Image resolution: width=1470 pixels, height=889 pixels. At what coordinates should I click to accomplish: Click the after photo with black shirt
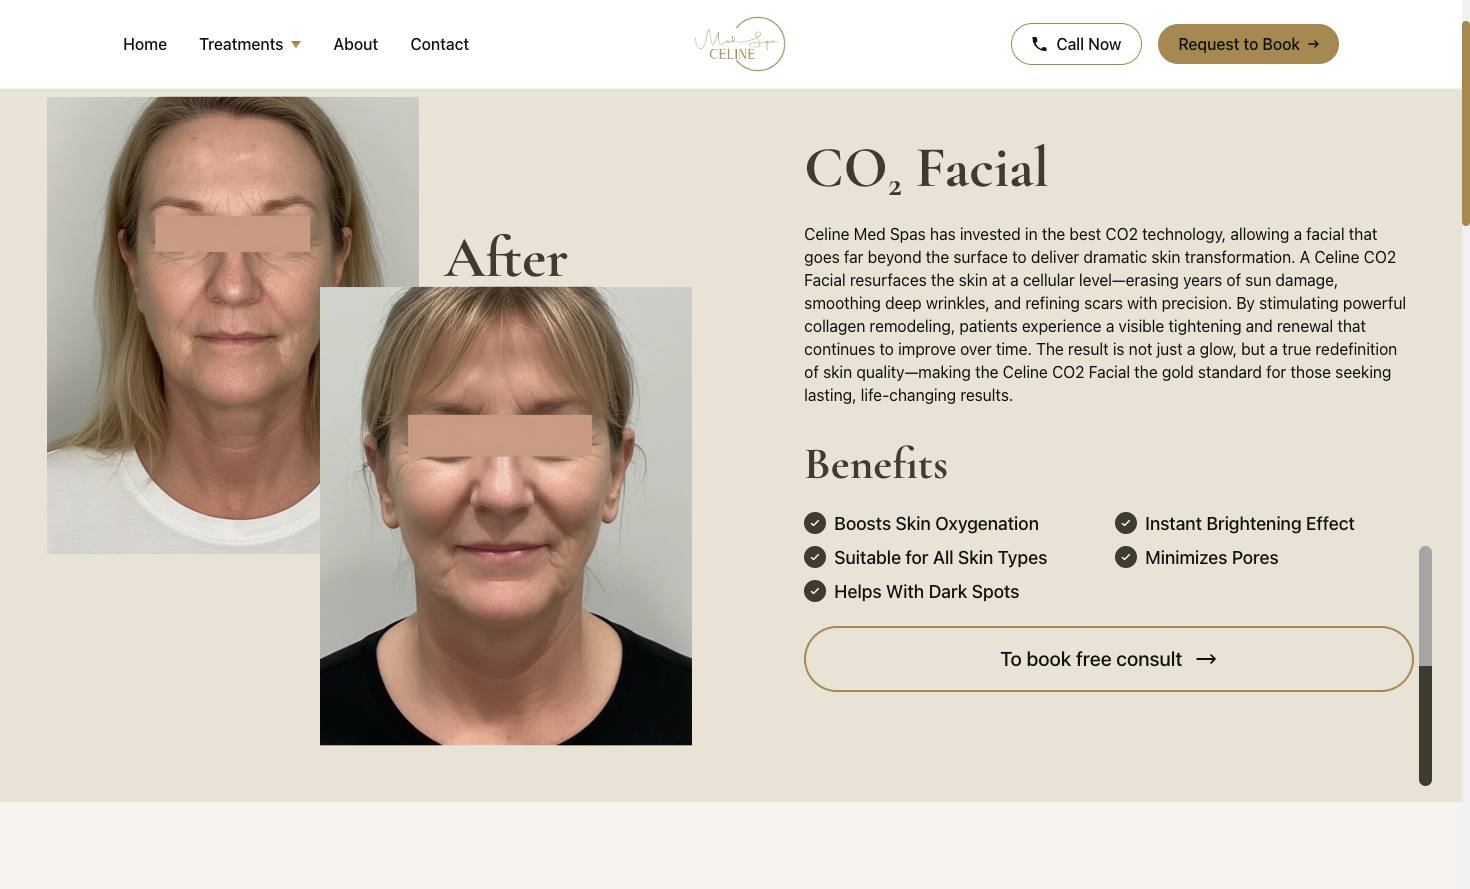pos(506,516)
